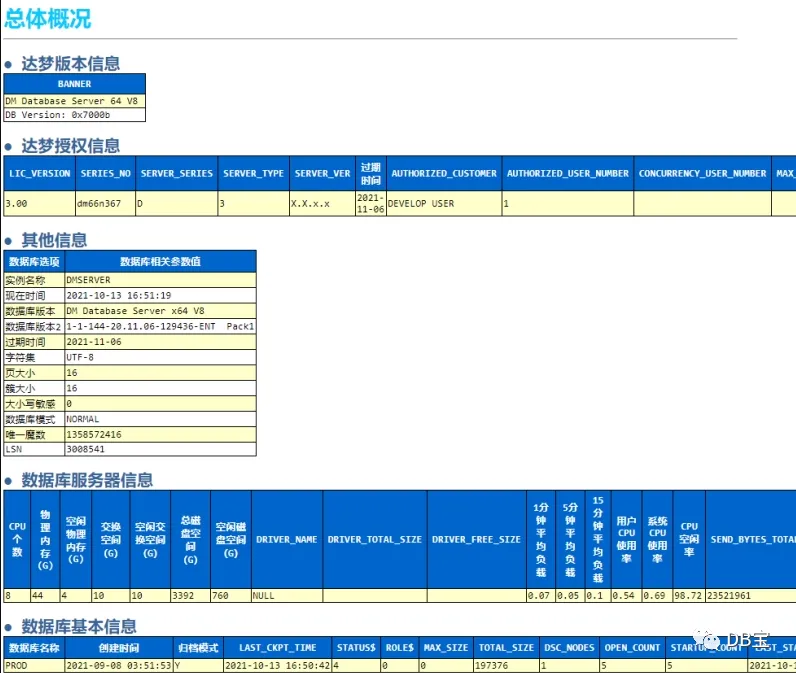This screenshot has width=796, height=673.
Task: Select the total disk space value 3392
Action: pos(190,596)
